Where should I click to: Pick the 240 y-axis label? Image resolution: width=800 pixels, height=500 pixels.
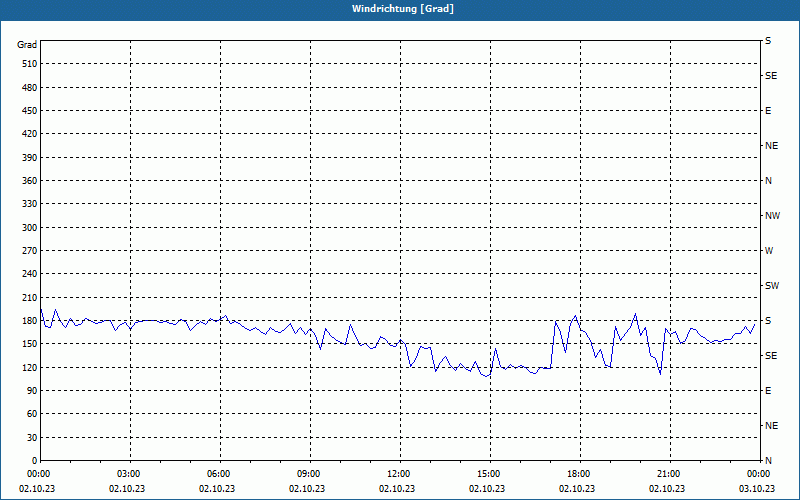(x=30, y=274)
